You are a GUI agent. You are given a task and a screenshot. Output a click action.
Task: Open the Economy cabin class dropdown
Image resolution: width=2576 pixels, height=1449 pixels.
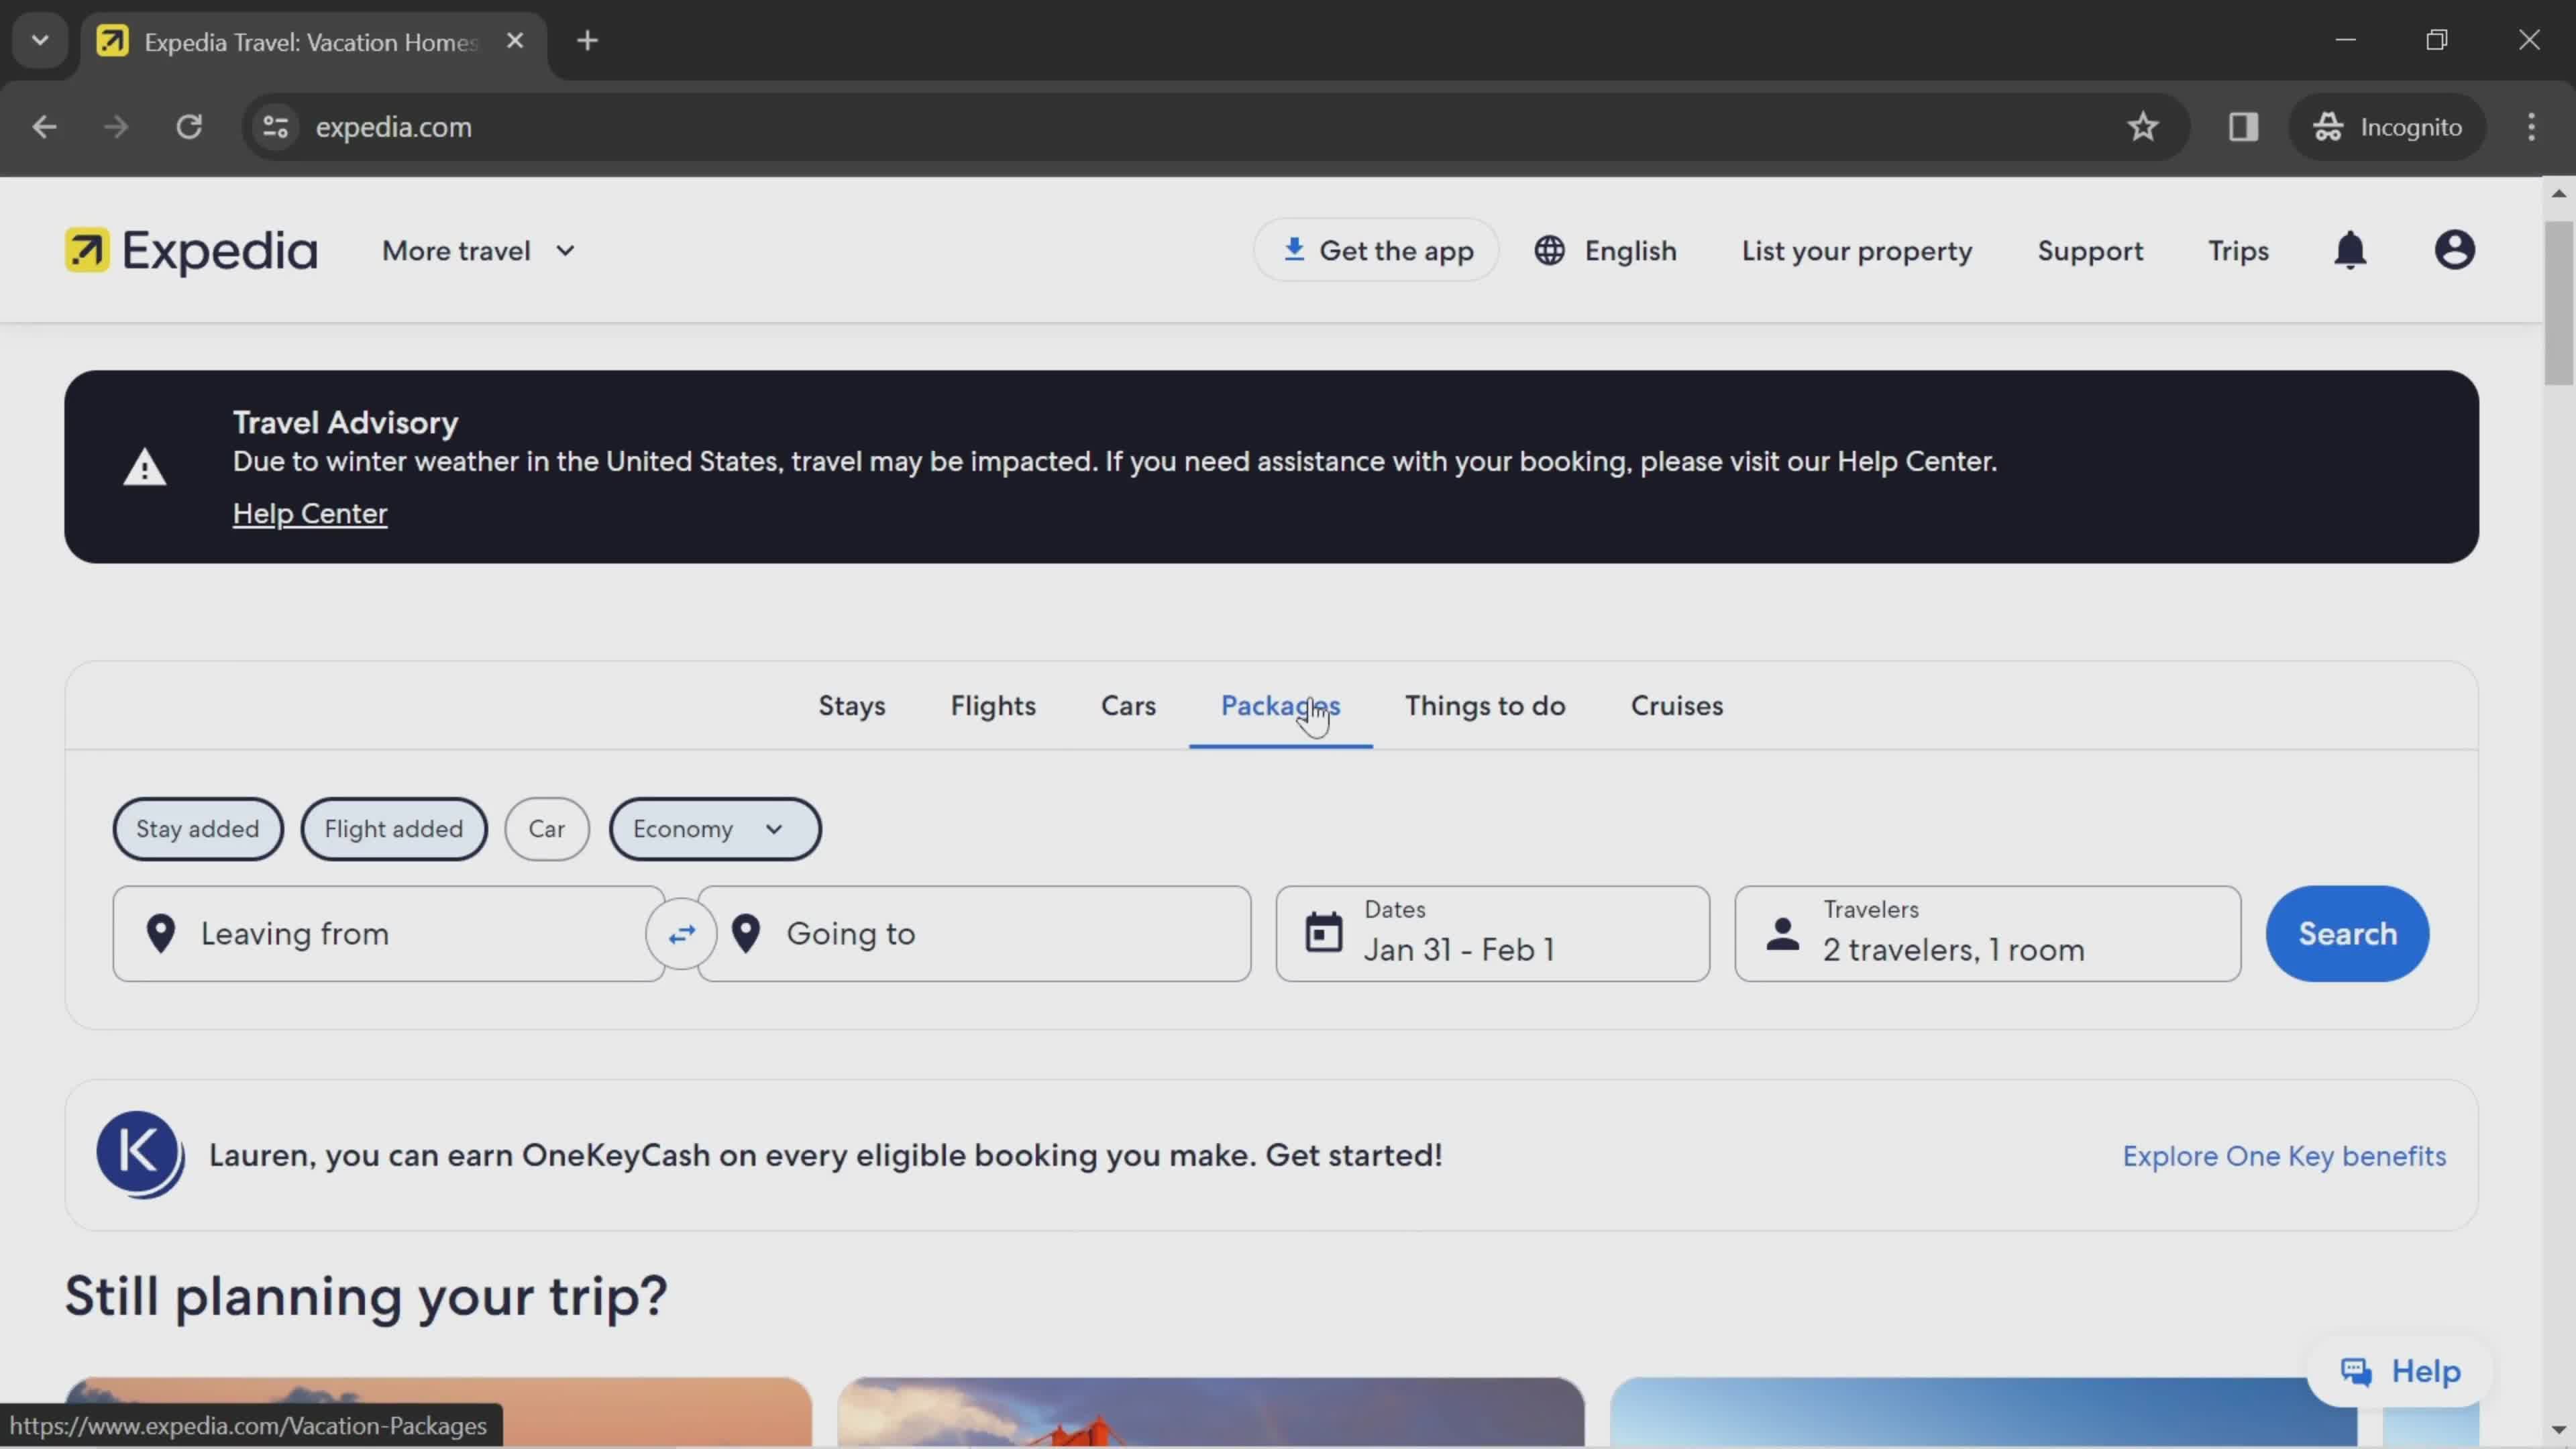click(x=715, y=828)
